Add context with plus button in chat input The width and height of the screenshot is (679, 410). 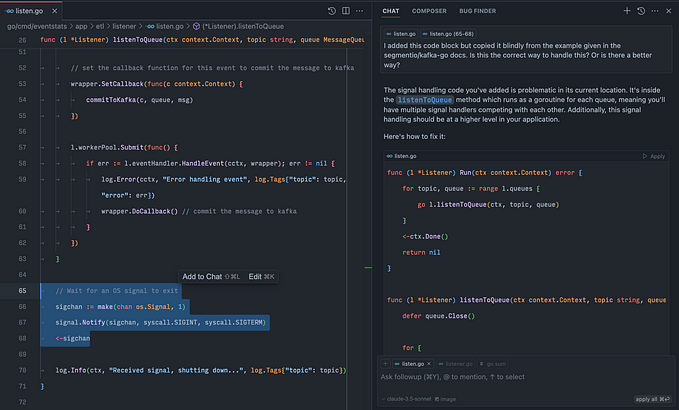(385, 364)
